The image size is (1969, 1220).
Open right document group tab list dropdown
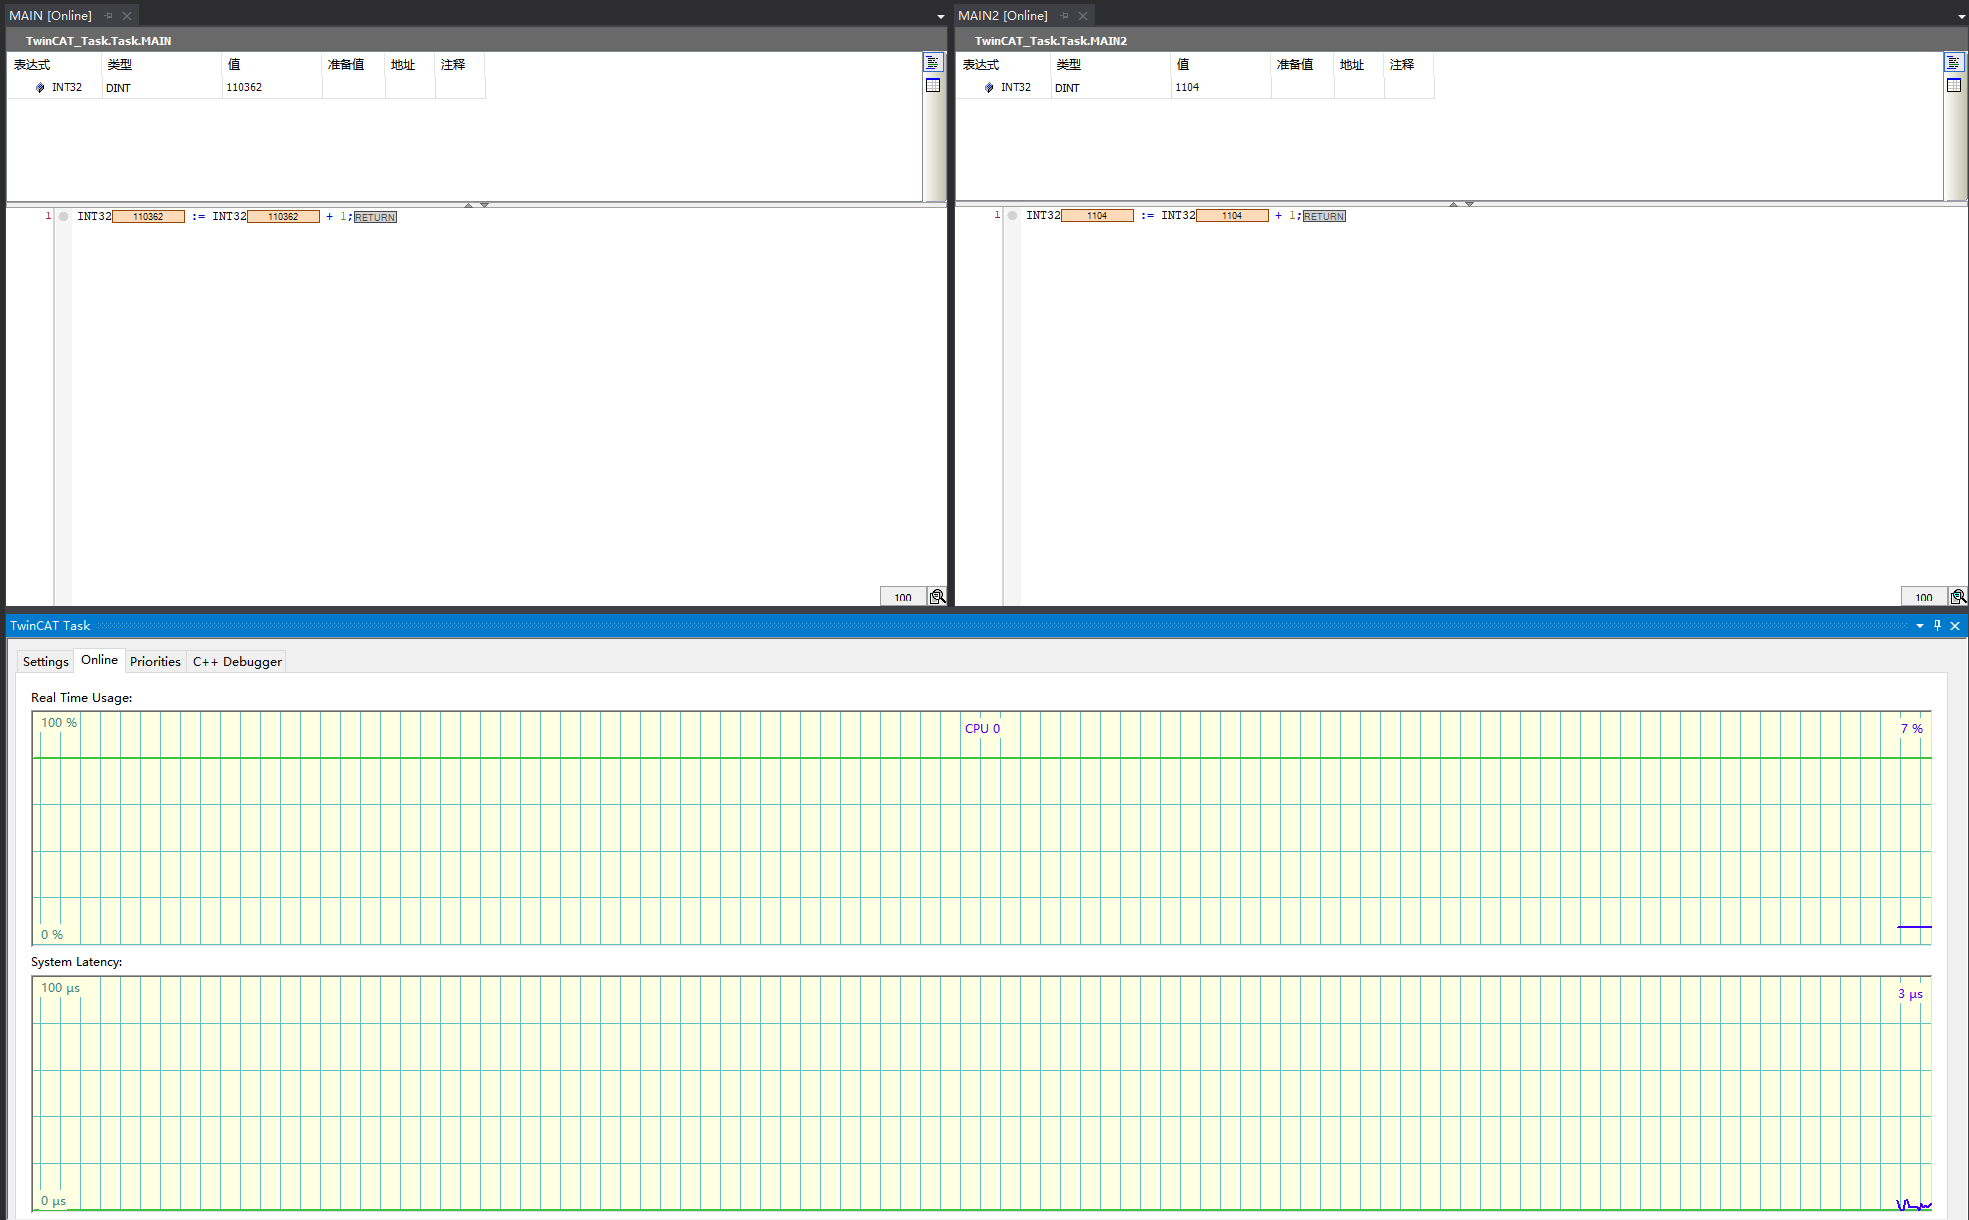[x=1961, y=17]
